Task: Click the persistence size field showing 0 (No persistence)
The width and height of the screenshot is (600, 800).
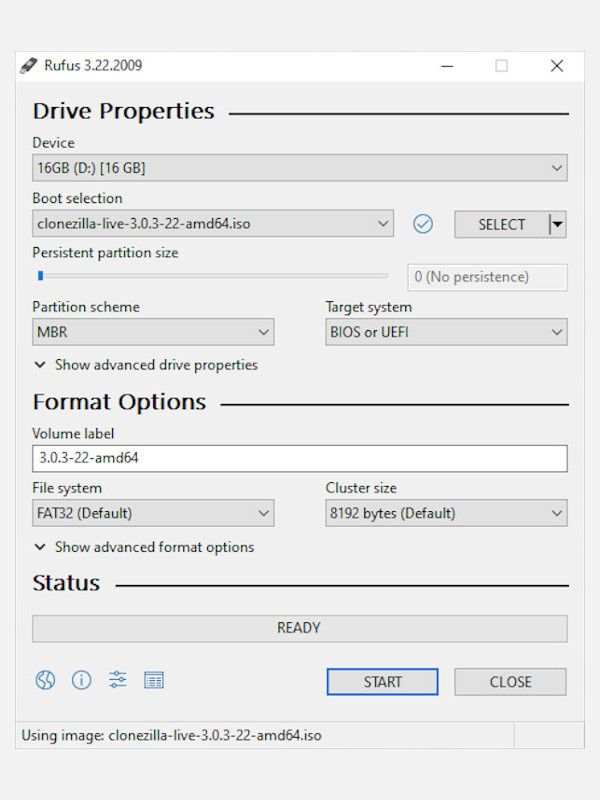Action: click(x=487, y=277)
